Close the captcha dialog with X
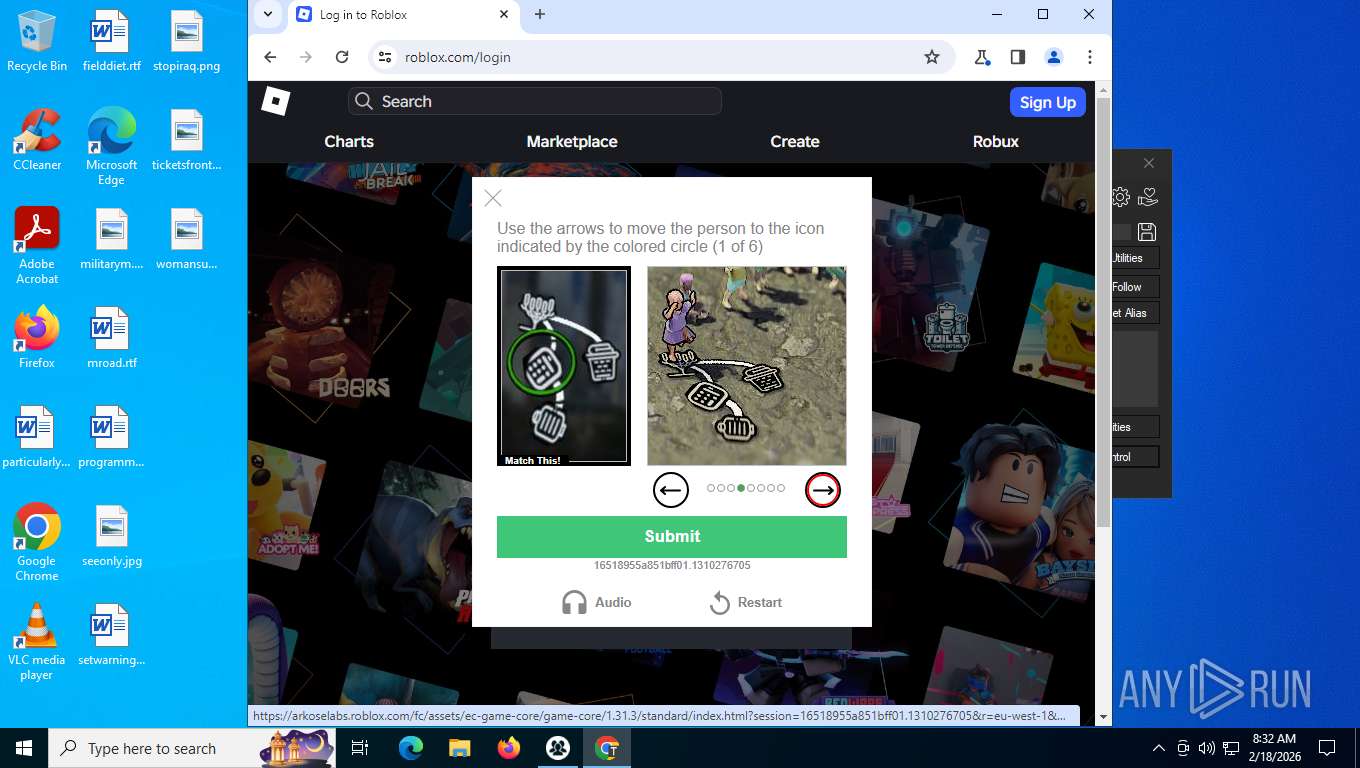 click(493, 198)
